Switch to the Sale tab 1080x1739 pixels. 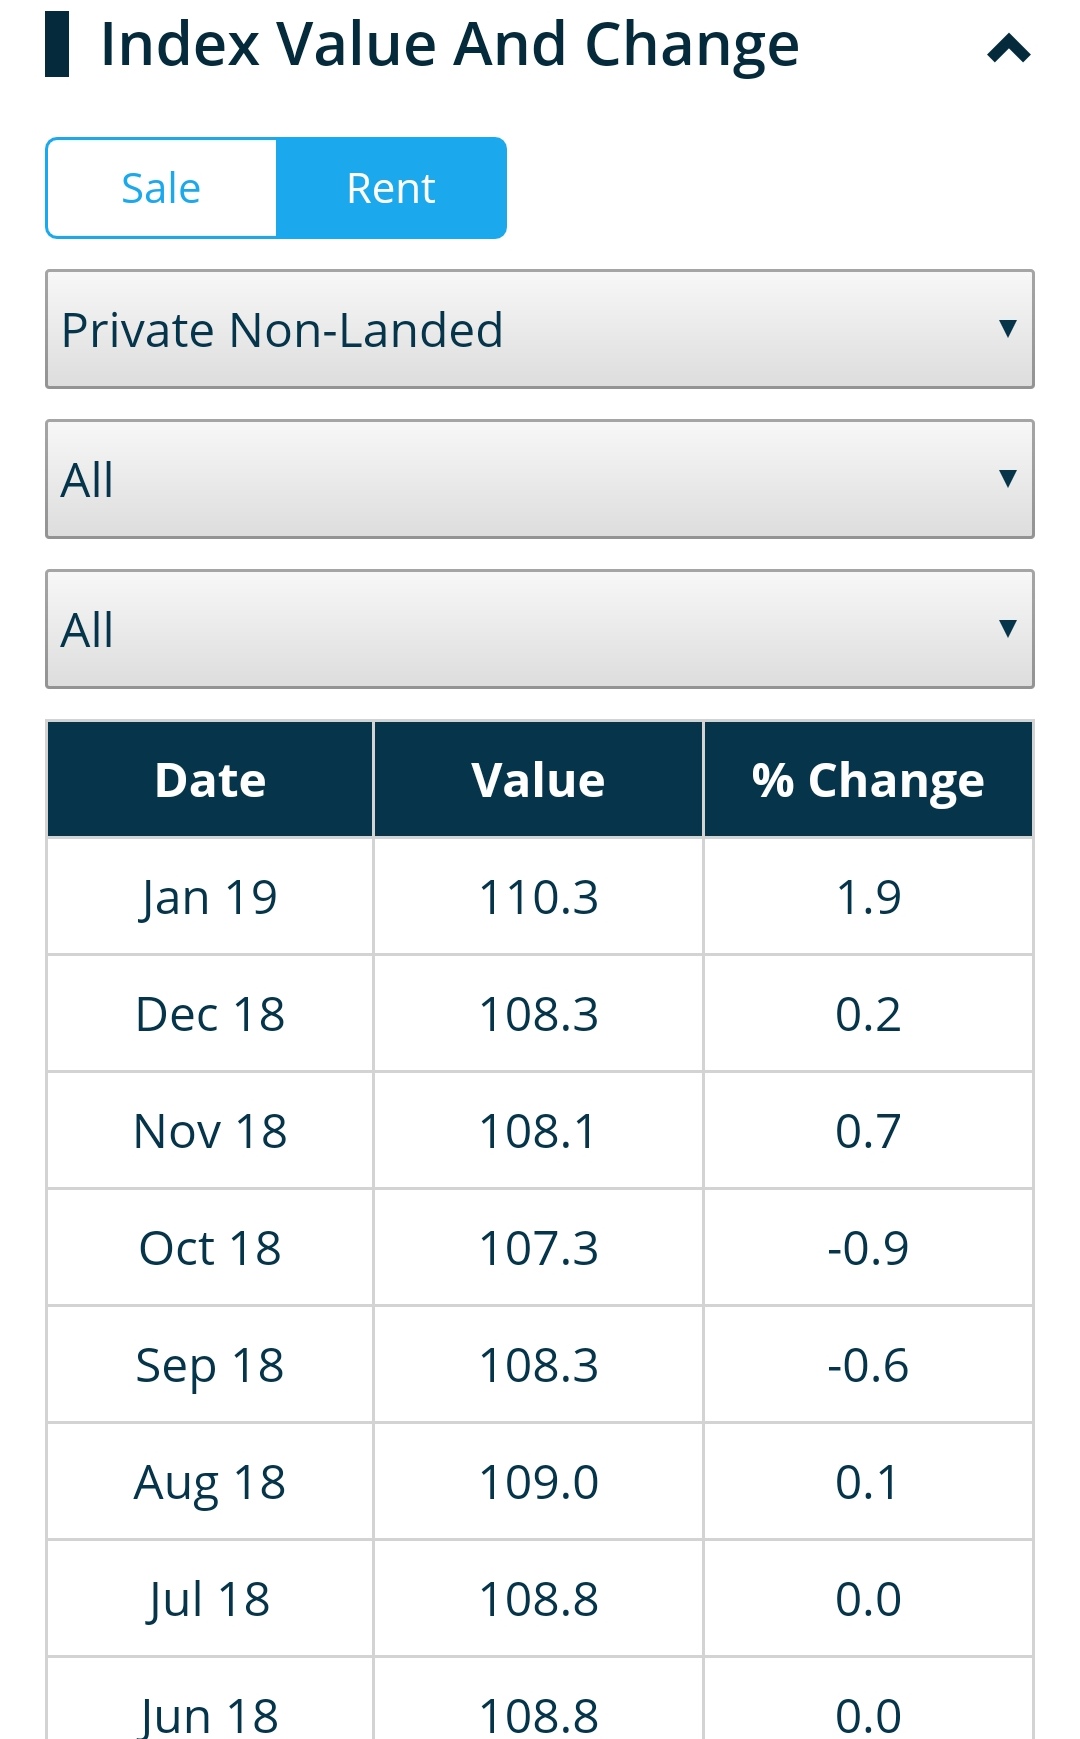[161, 188]
